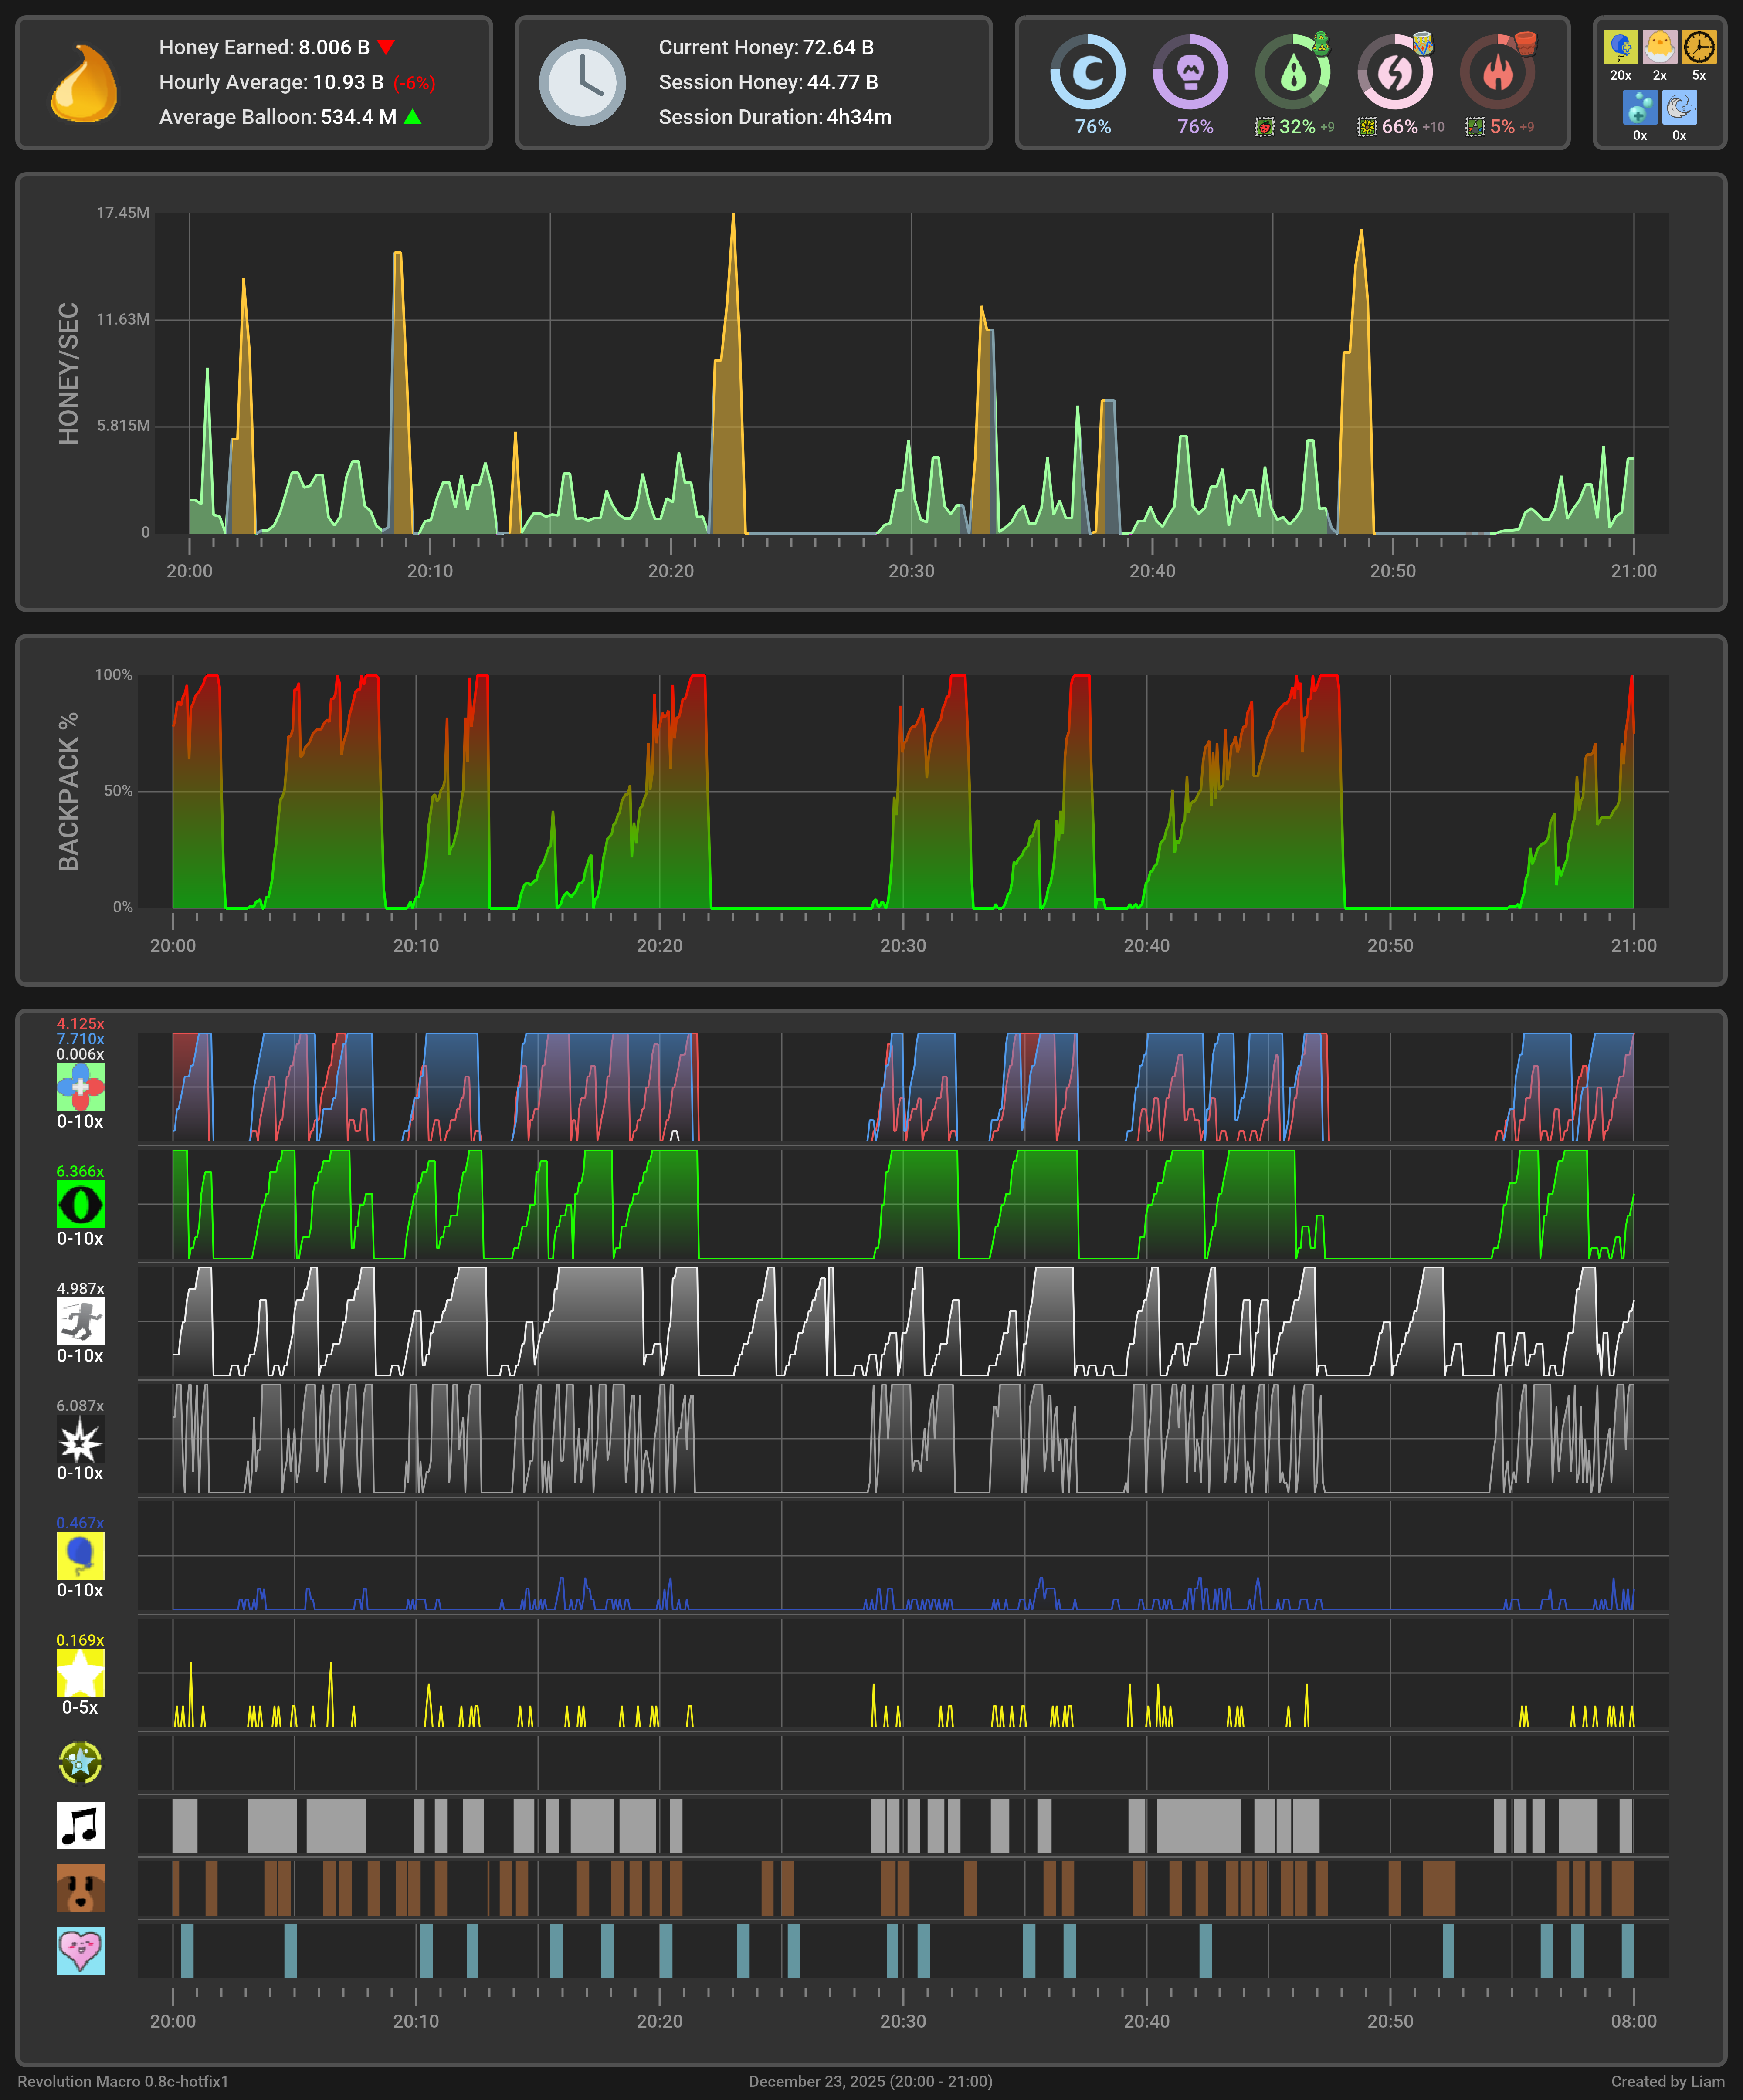Screen dimensions: 1743x2100
Task: Click the green eye Focus buff icon
Action: pyautogui.click(x=80, y=1204)
